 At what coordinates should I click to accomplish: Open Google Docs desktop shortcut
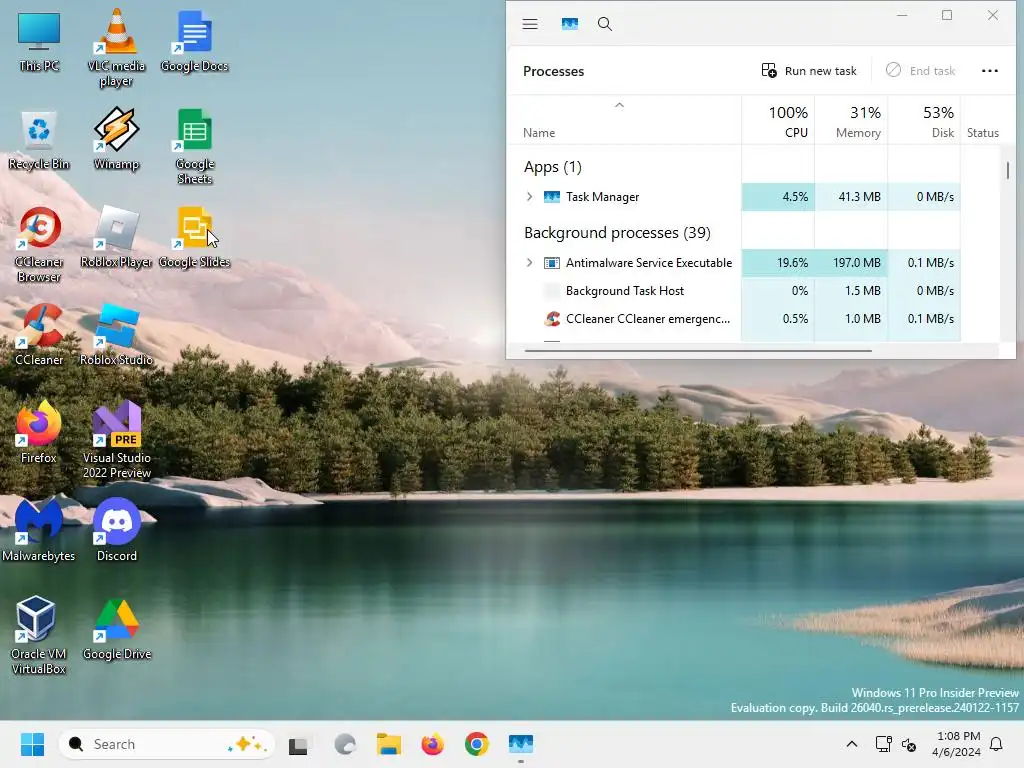point(194,42)
